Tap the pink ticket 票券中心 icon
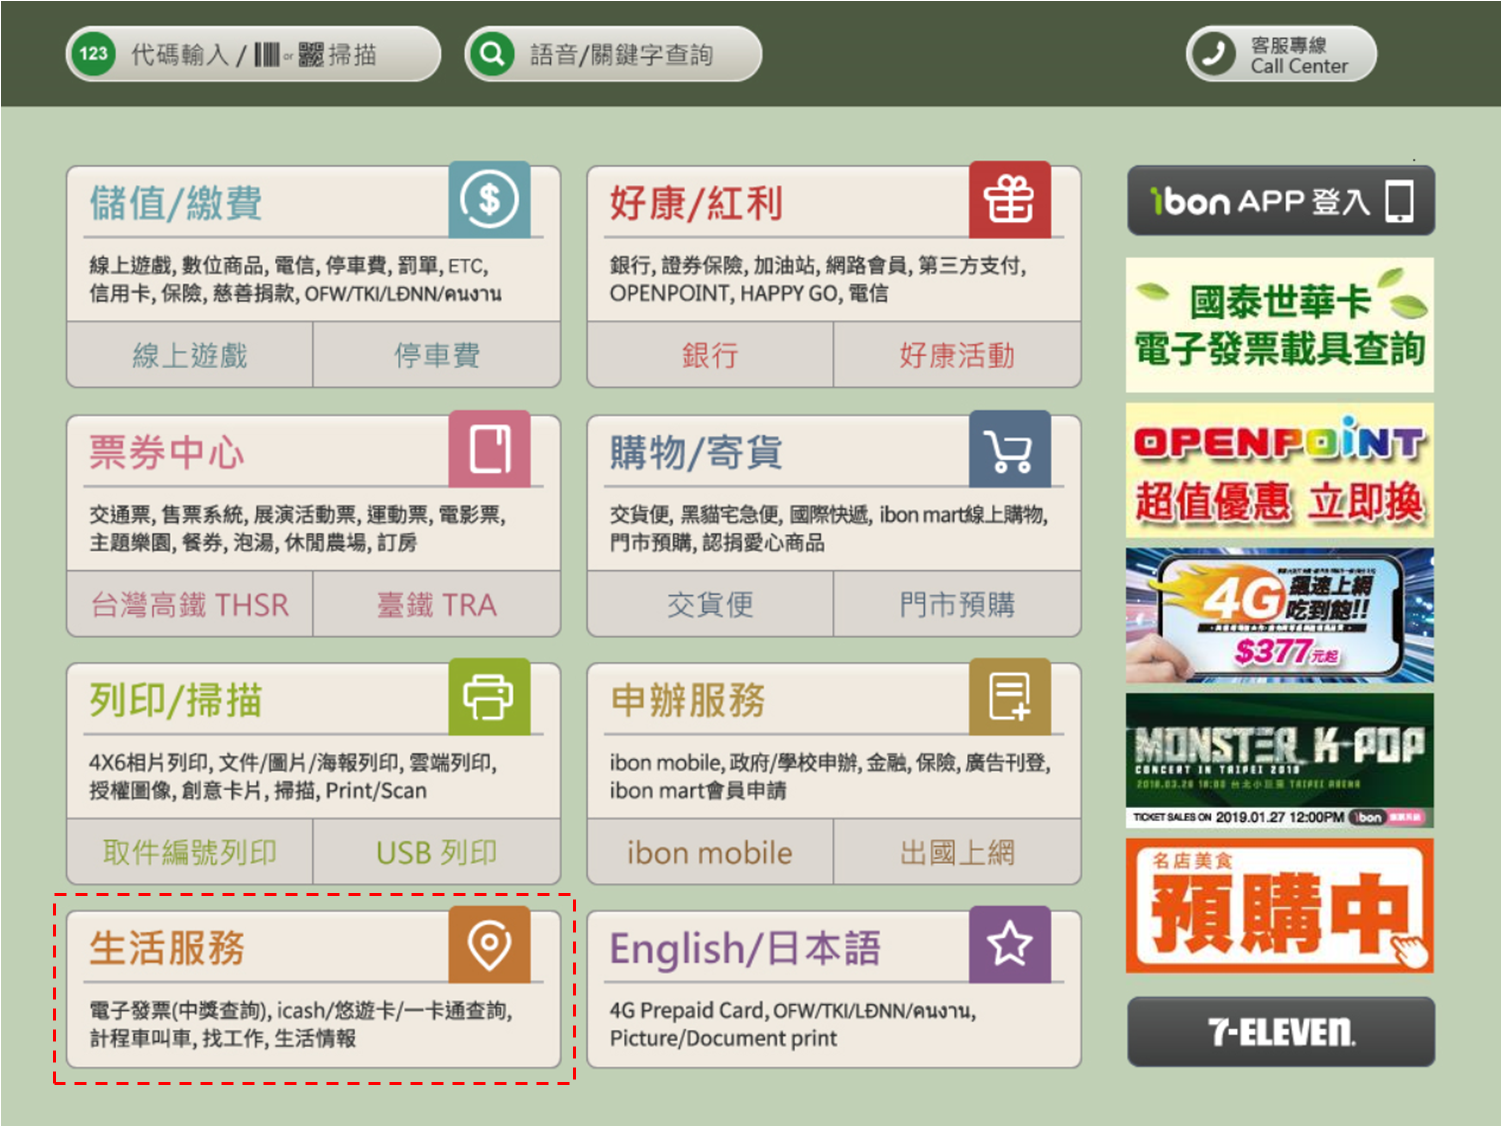Screen dimensions: 1502x1127 pos(489,448)
